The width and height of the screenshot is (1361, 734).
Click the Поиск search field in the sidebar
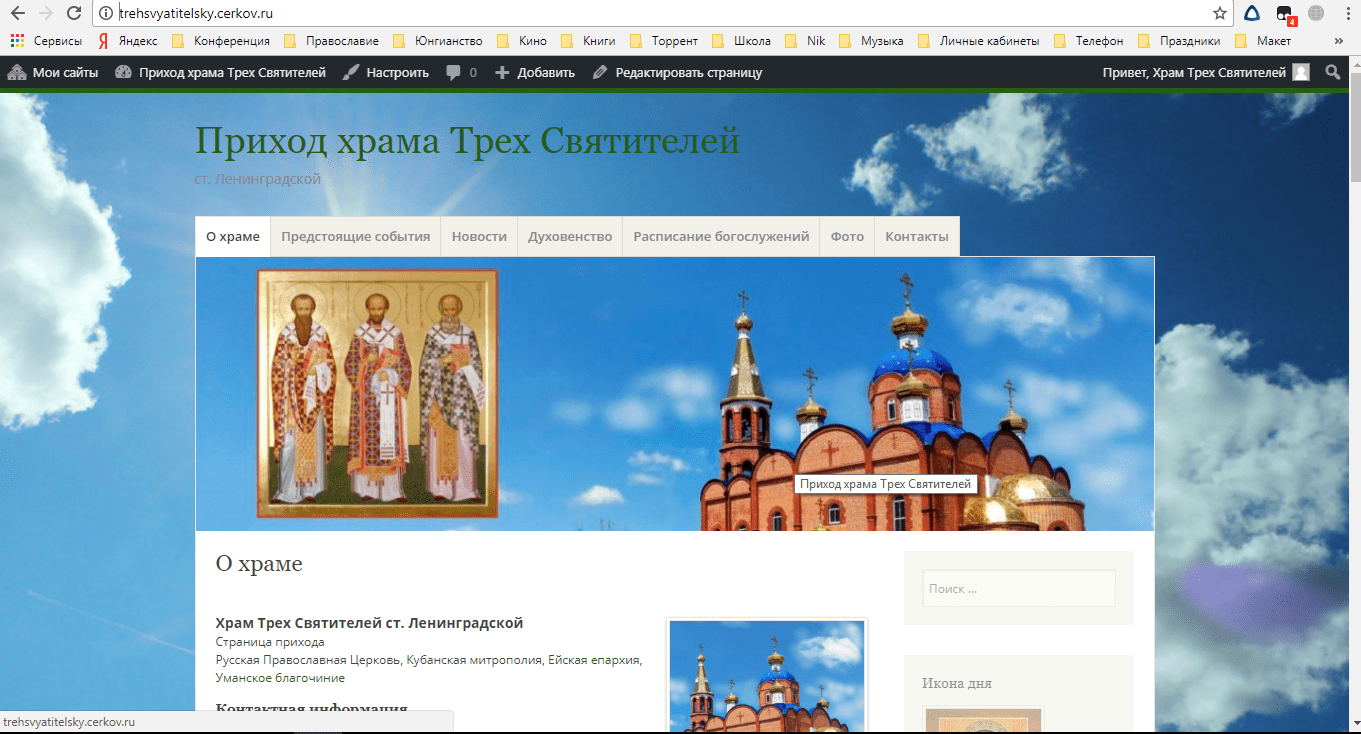(1019, 588)
